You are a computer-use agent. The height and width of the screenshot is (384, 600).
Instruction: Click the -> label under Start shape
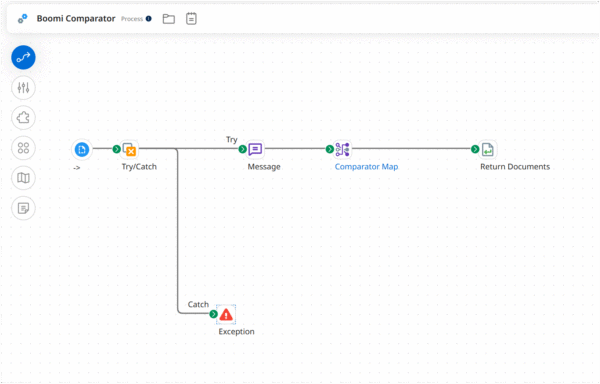[77, 168]
